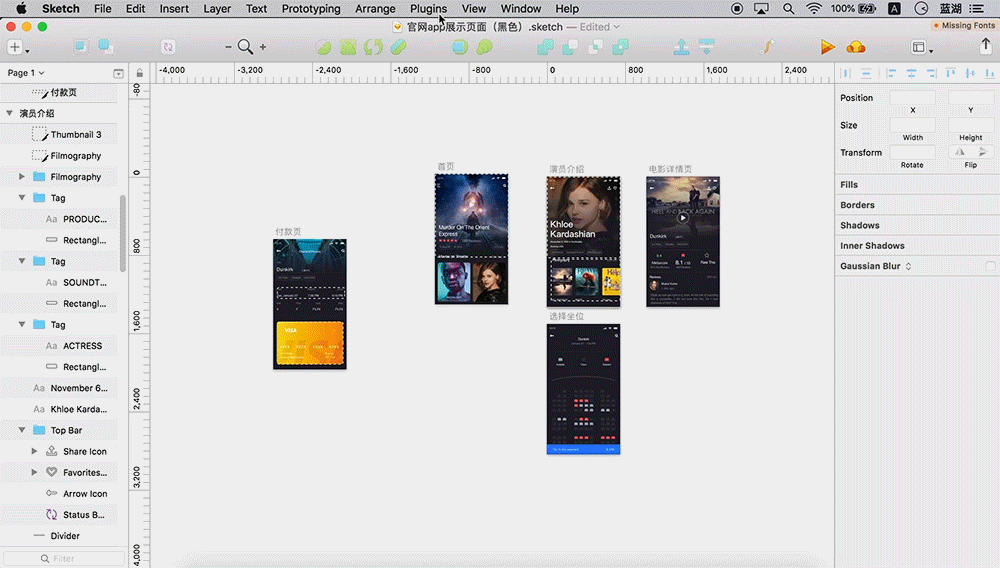Zoom in with the plus button
This screenshot has height=568, width=1000.
263,47
